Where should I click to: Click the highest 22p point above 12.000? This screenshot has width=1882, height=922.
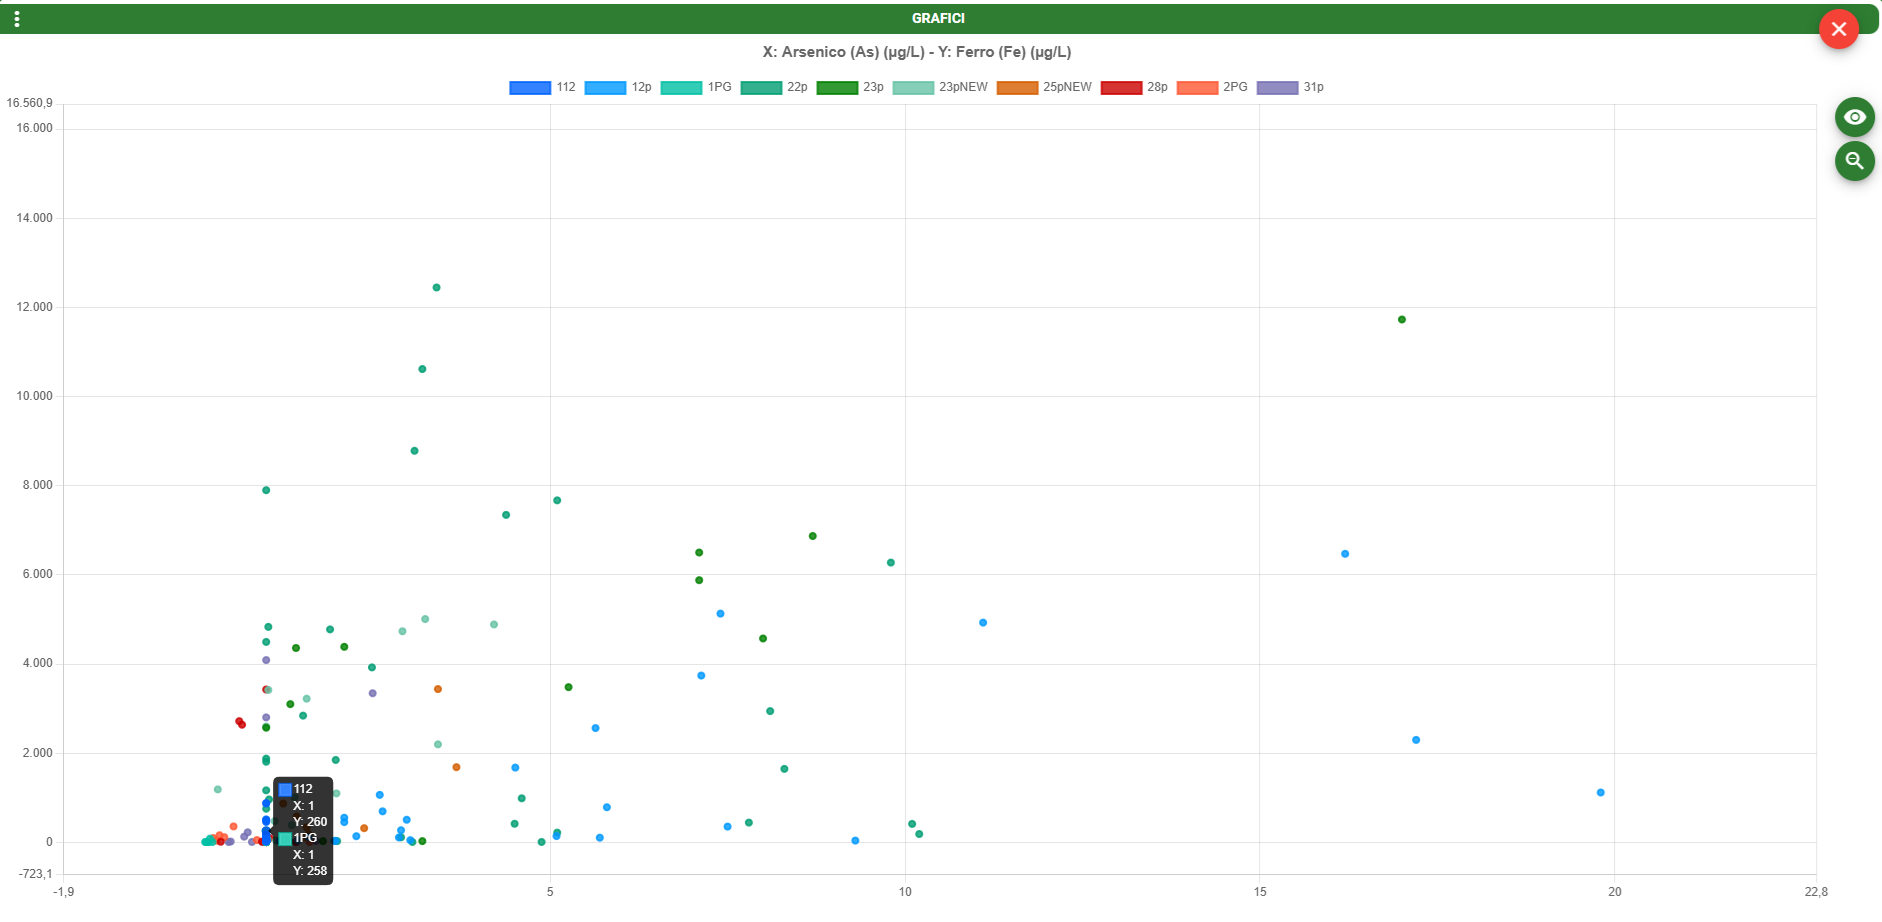click(x=436, y=288)
